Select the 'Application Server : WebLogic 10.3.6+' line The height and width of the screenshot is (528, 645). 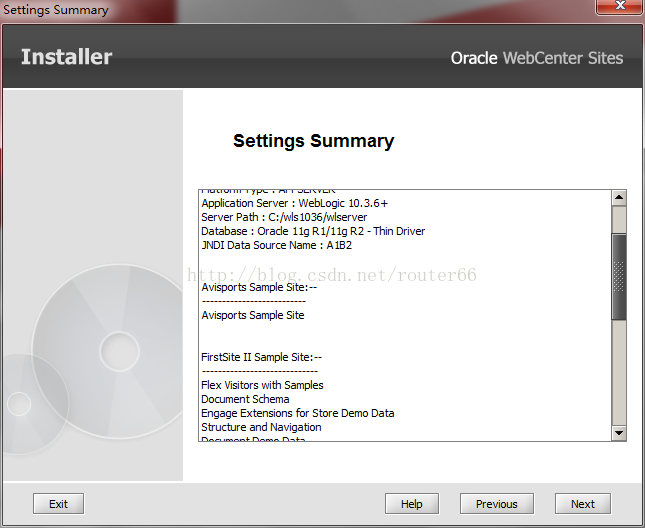(295, 203)
